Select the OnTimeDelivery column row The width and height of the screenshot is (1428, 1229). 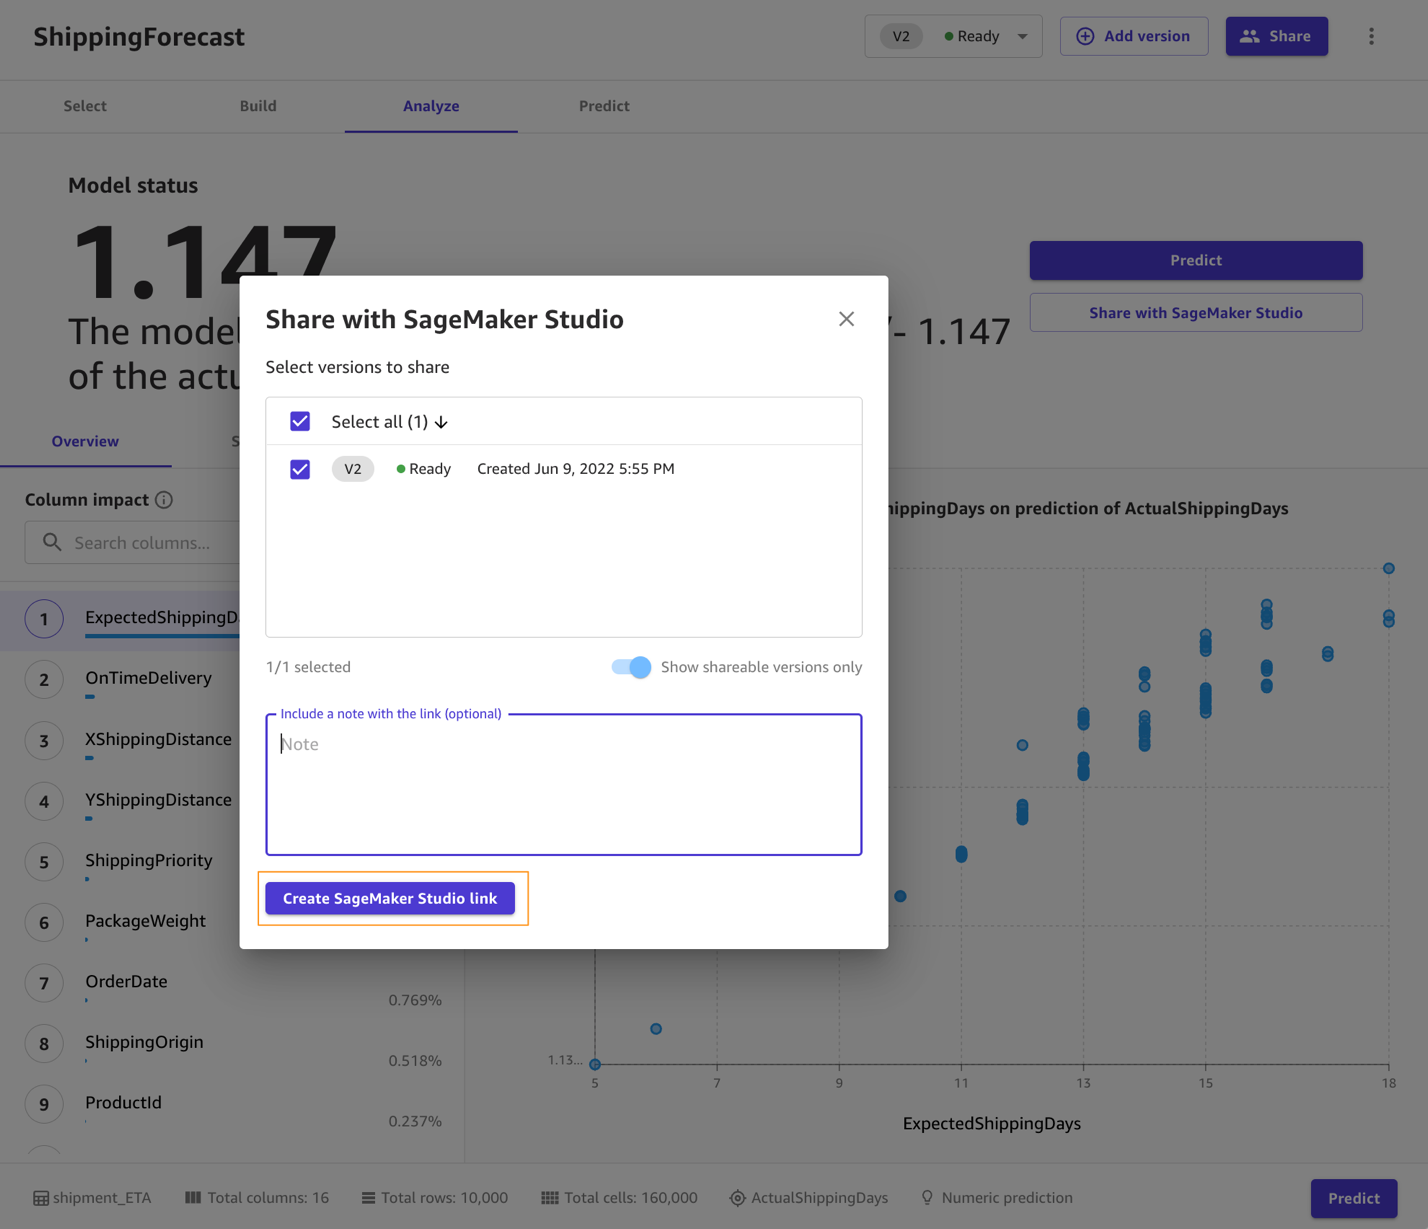pyautogui.click(x=120, y=680)
